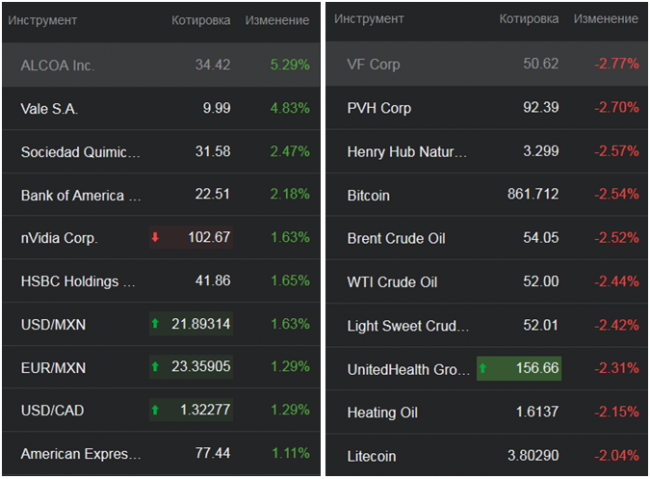
Task: Open the Vale S.A. instrument
Action: 48,108
